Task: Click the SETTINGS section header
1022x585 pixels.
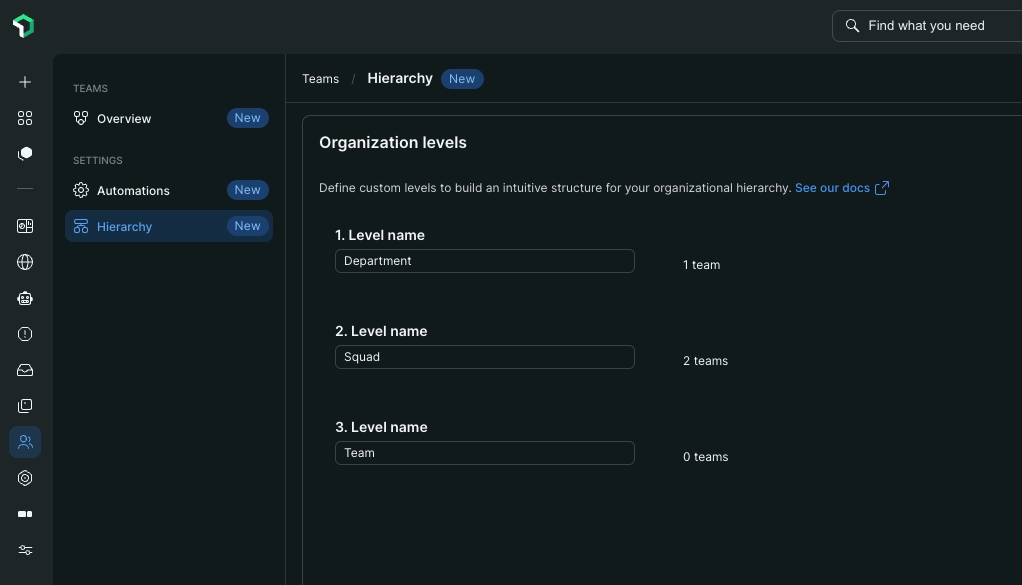Action: [x=98, y=160]
